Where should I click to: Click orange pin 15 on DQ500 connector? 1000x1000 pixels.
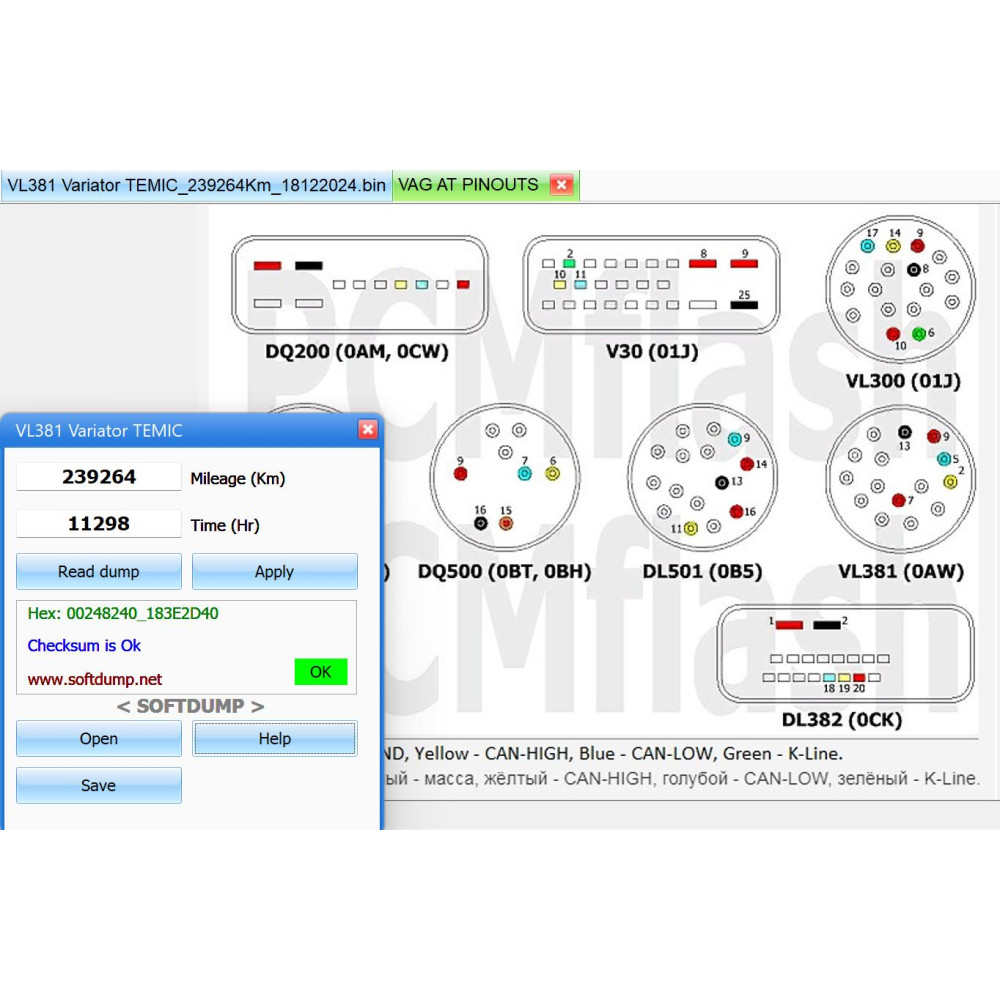click(506, 524)
